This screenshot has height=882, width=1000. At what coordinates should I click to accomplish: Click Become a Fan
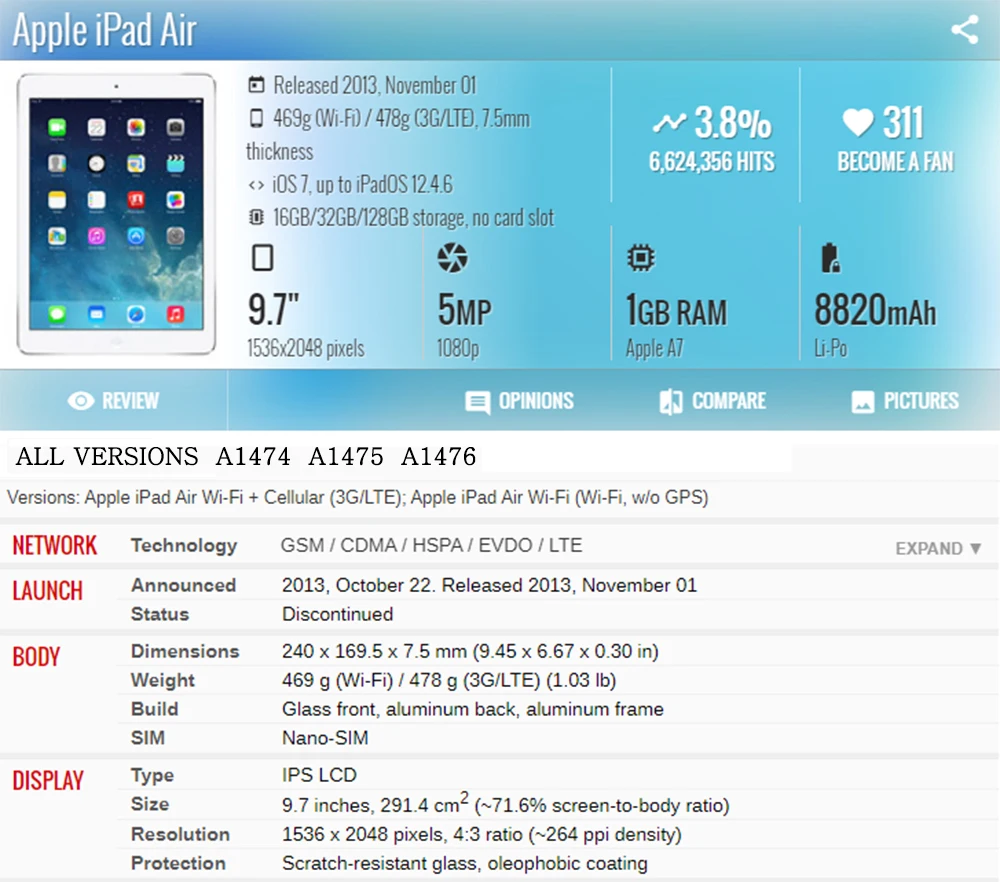click(895, 161)
